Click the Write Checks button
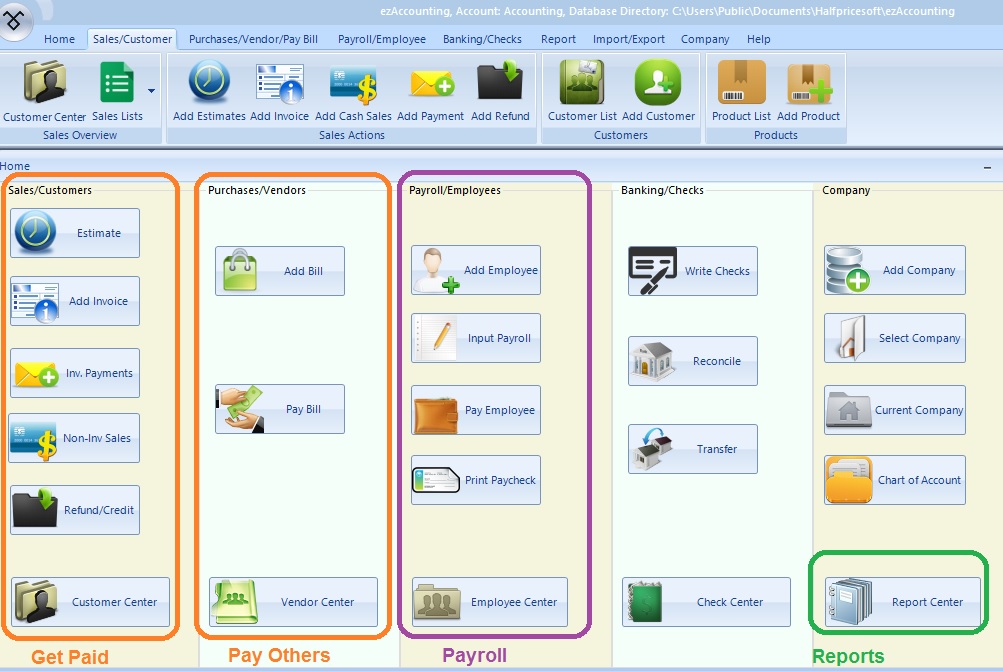The height and width of the screenshot is (671, 1003). pyautogui.click(x=693, y=271)
